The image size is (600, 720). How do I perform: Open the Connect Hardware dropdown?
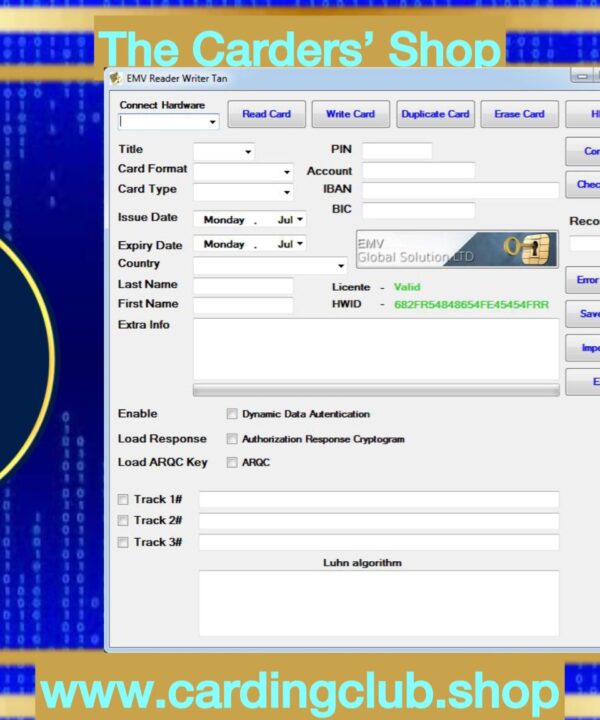click(213, 122)
